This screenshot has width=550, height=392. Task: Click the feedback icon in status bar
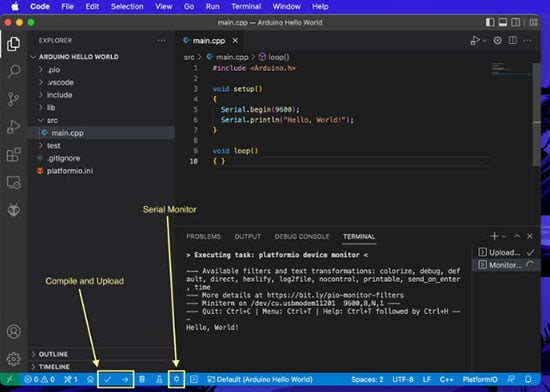pyautogui.click(x=511, y=379)
